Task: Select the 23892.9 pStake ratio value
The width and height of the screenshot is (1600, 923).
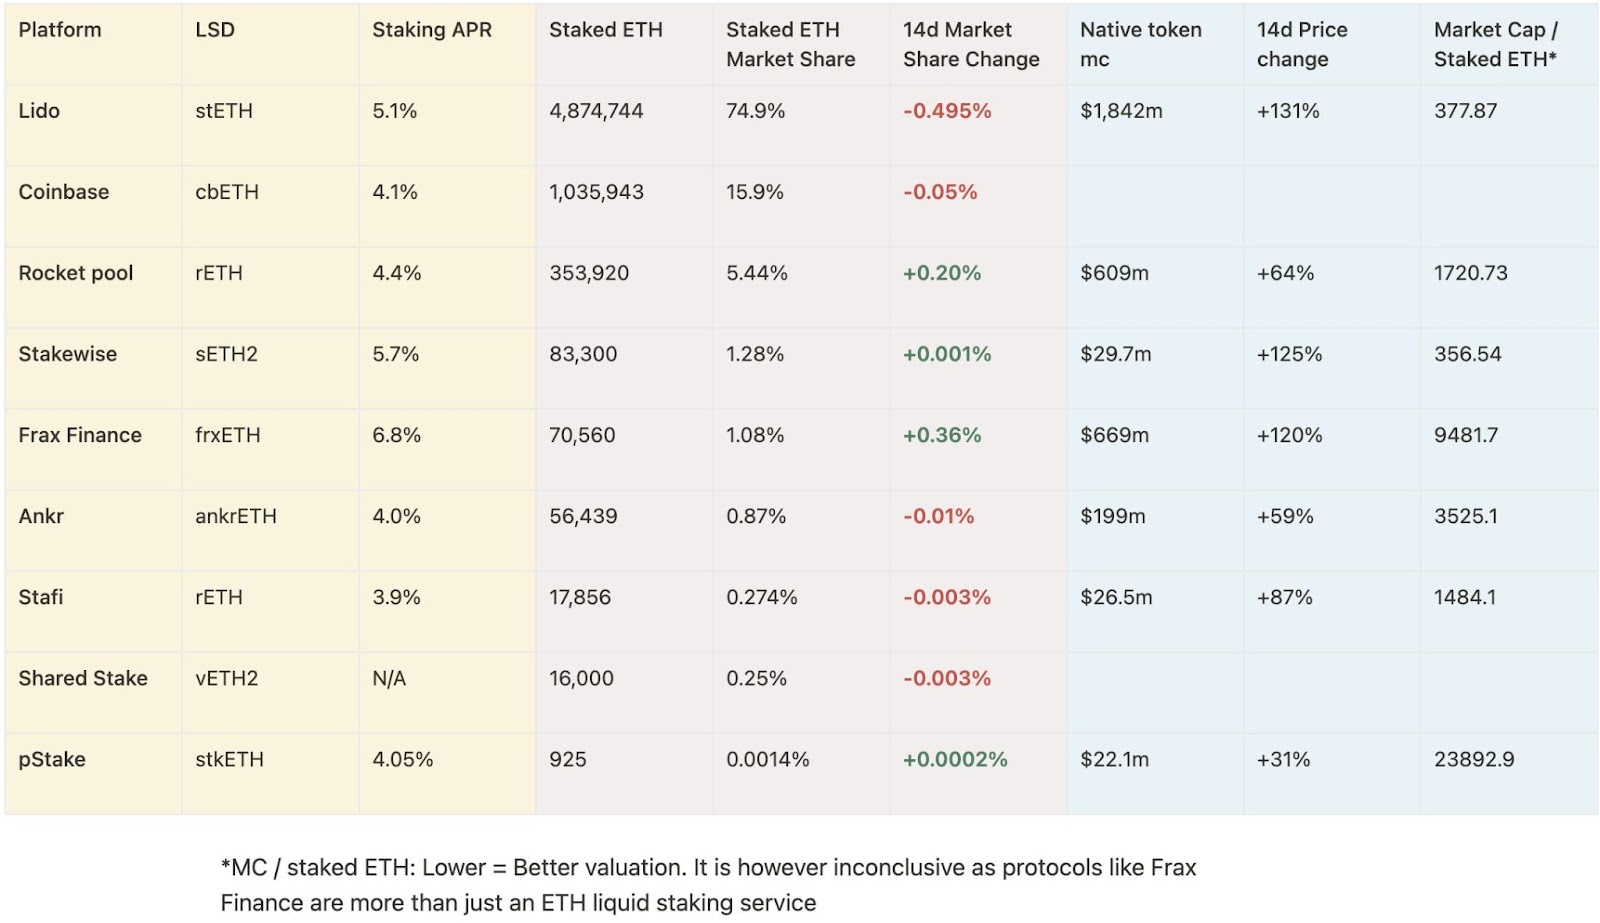Action: [x=1474, y=759]
